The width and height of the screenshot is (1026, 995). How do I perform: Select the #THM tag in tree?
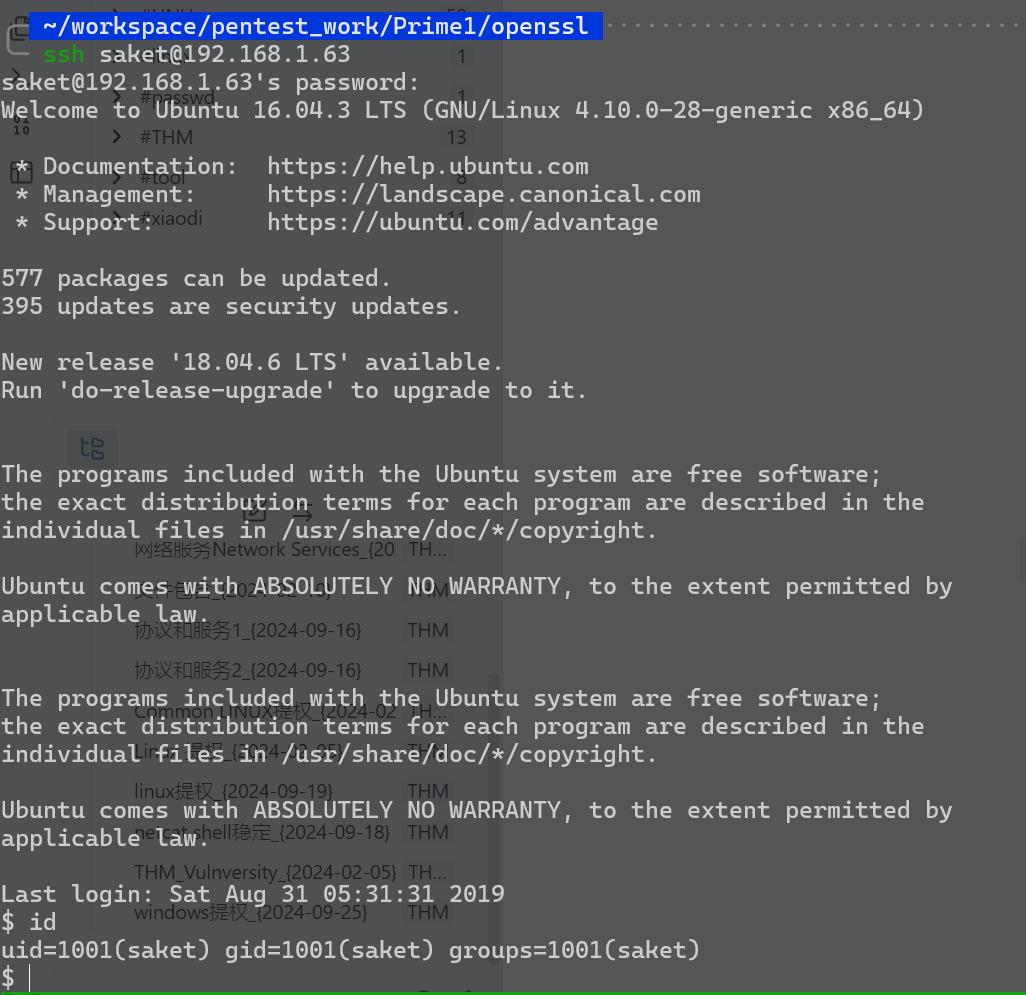(x=166, y=137)
